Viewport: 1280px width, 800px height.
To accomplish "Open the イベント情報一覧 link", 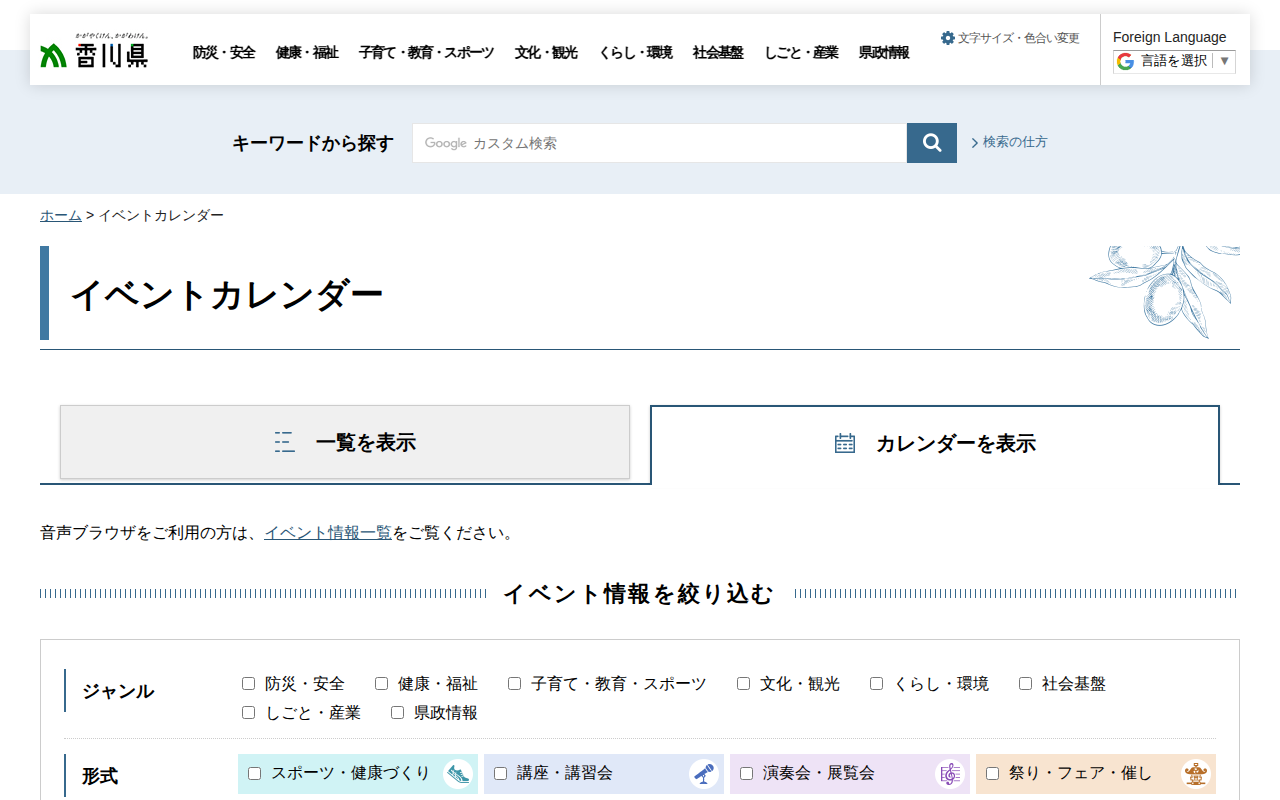I will [x=328, y=533].
